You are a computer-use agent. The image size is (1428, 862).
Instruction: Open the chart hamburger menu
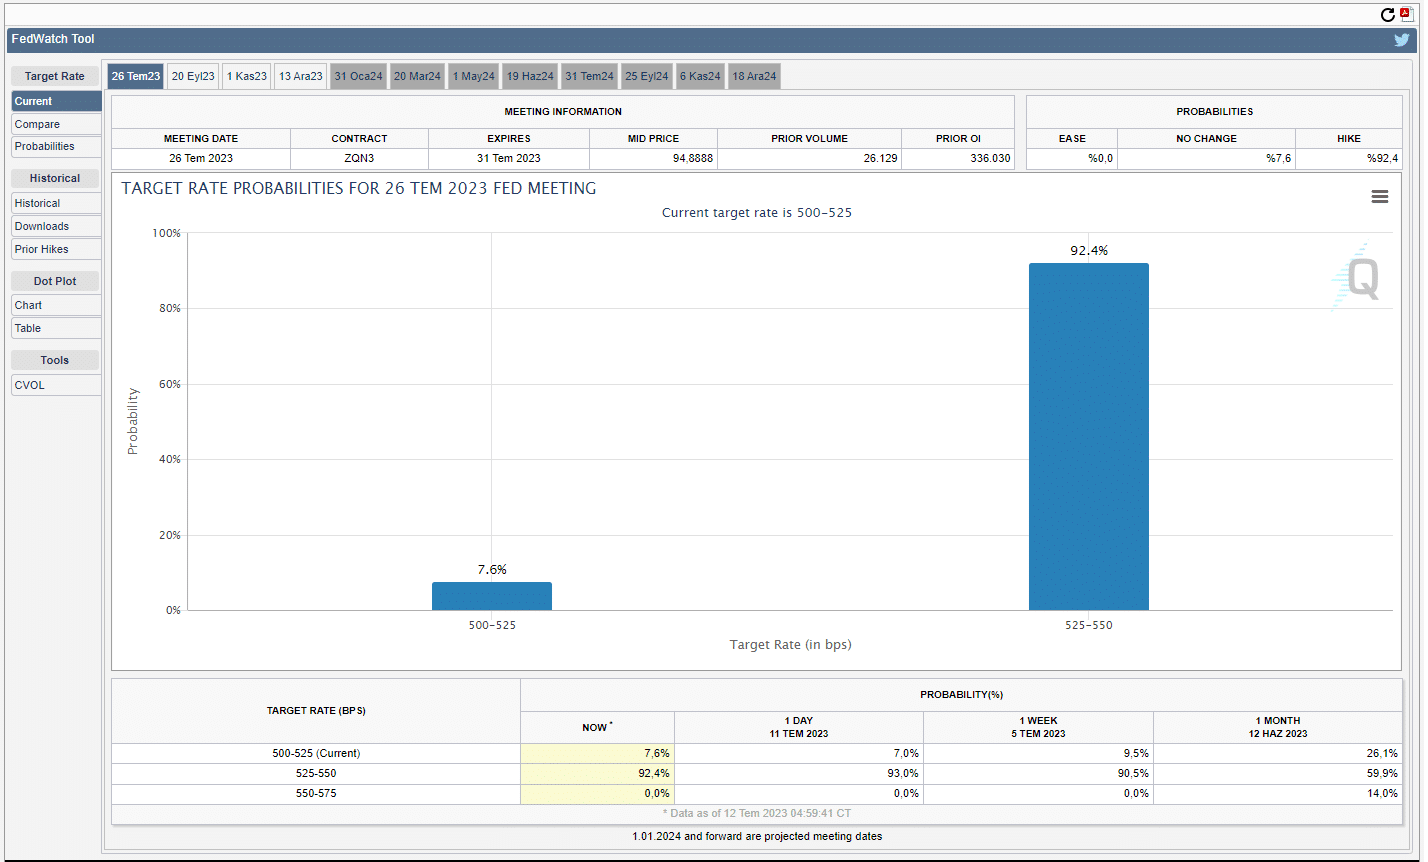click(x=1379, y=197)
